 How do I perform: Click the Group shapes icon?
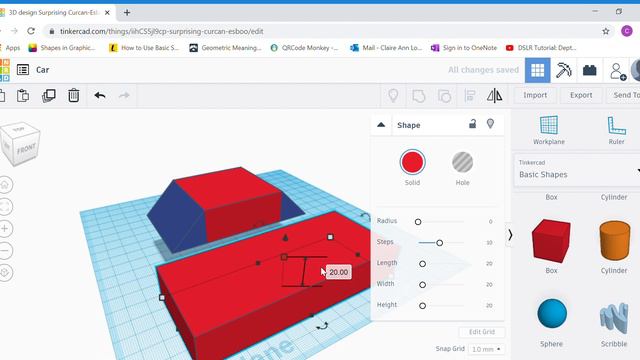click(419, 96)
